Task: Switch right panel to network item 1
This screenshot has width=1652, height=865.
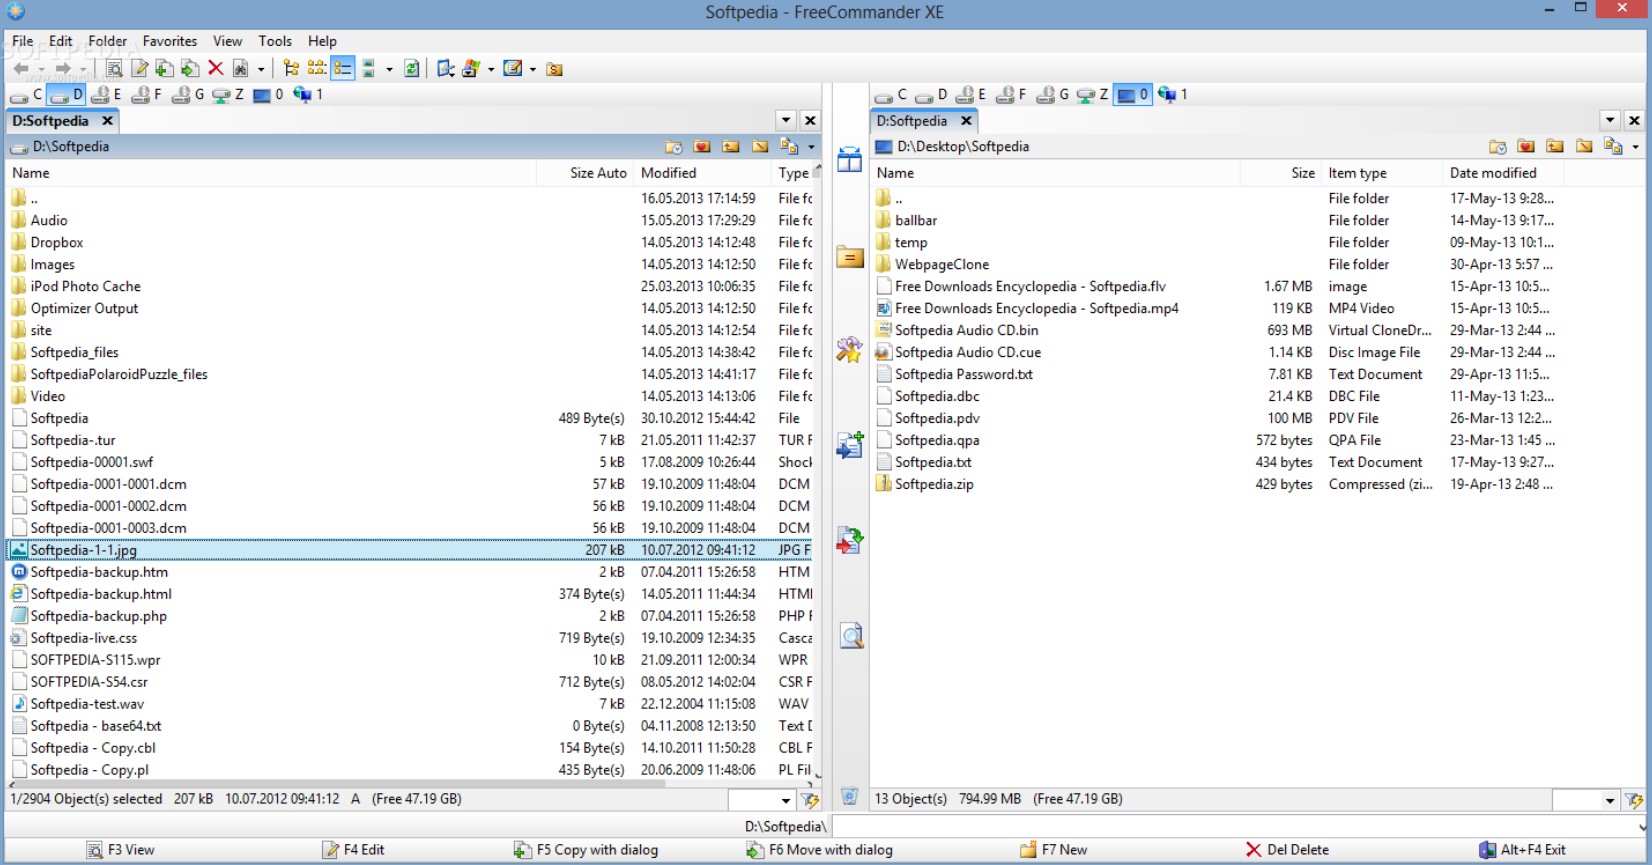Action: [1172, 95]
